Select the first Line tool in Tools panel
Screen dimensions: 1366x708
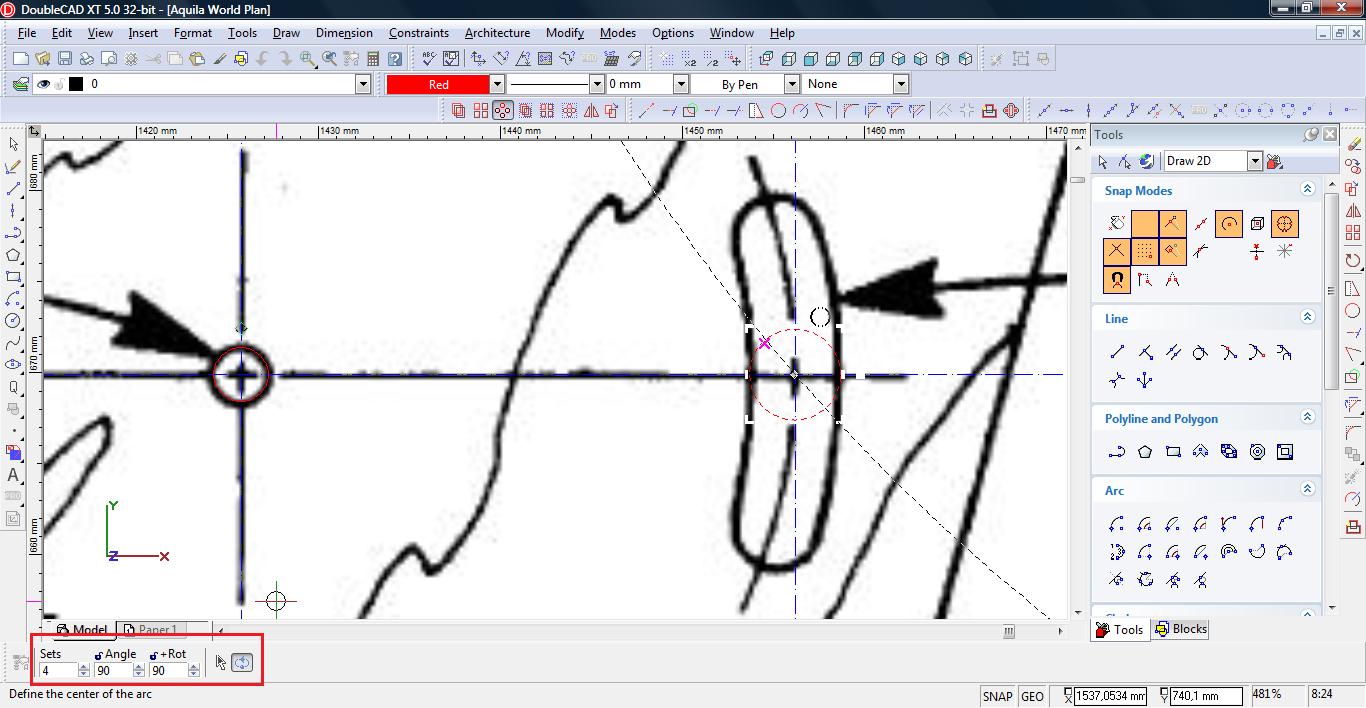click(x=1117, y=352)
